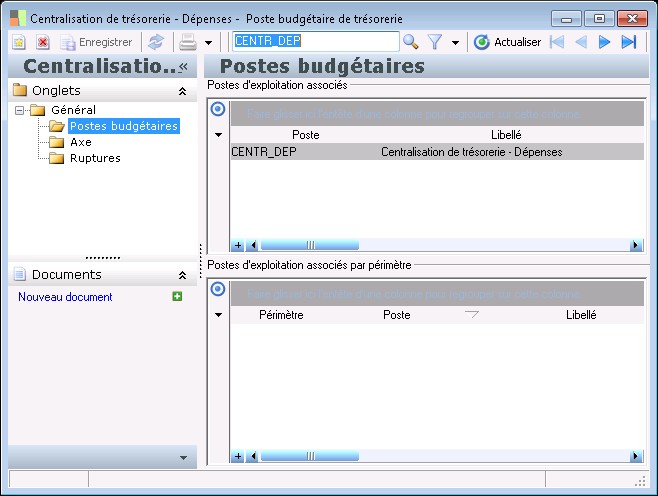Collapse the Documents panel section
Viewport: 658px width, 496px height.
pos(182,275)
